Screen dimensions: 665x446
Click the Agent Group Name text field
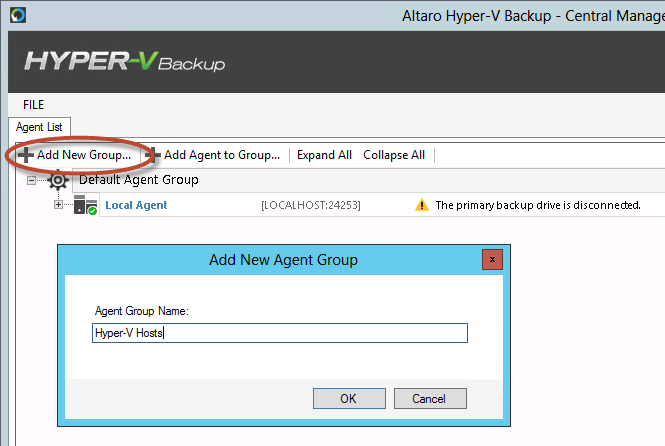(x=280, y=333)
